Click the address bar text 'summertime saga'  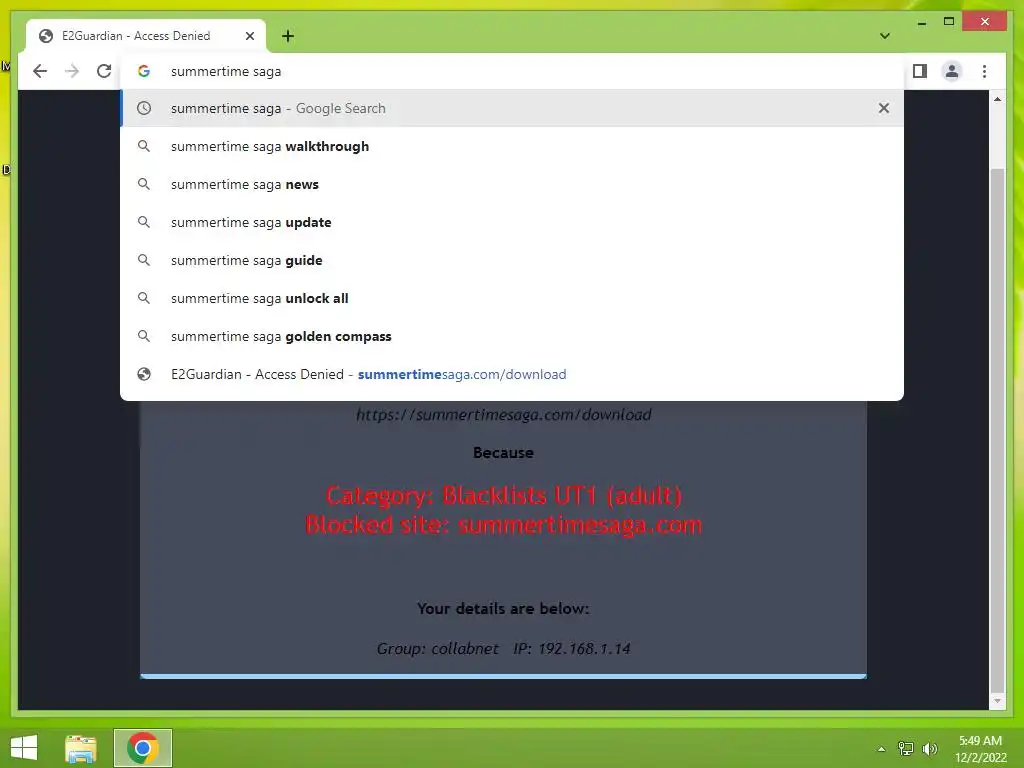point(226,71)
